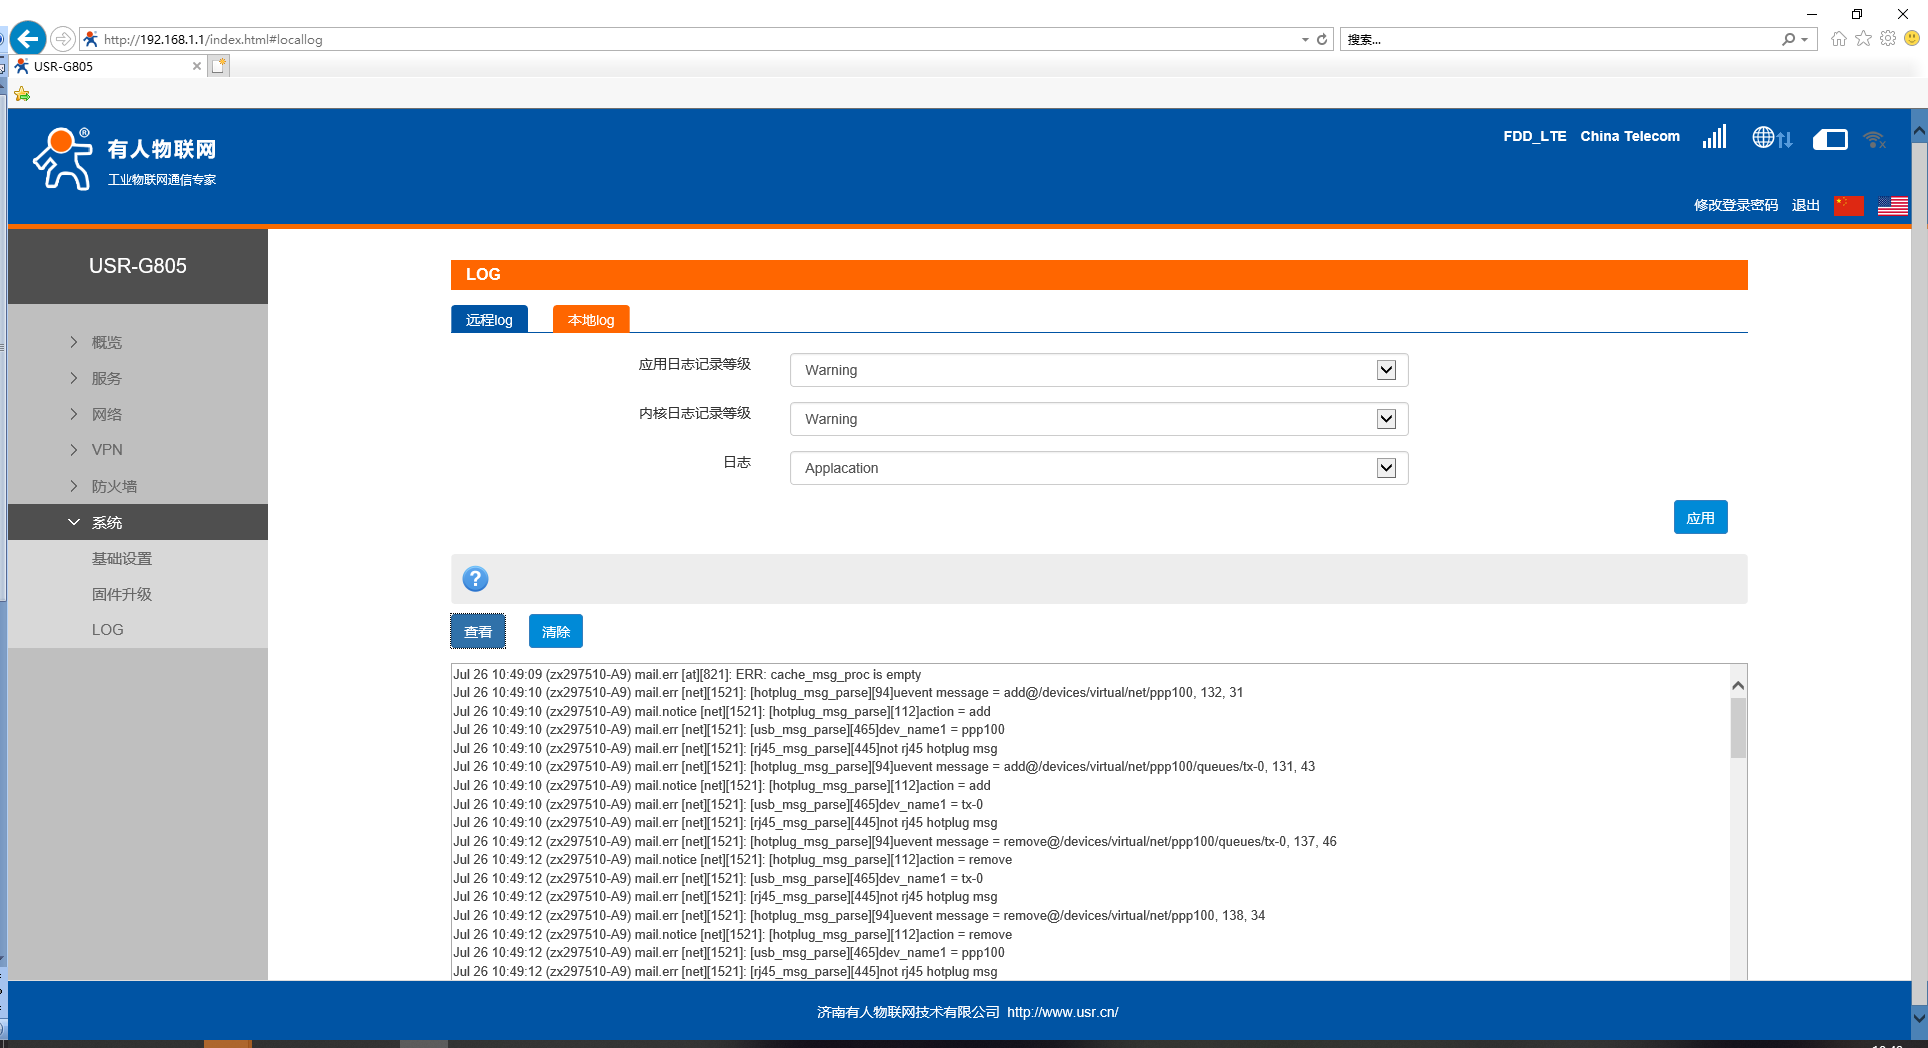Switch language with the US flag icon
This screenshot has width=1928, height=1048.
click(x=1892, y=205)
